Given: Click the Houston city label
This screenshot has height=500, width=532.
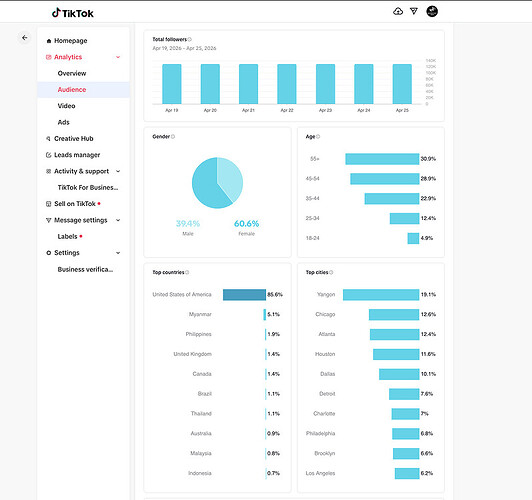Looking at the screenshot, I should 325,354.
